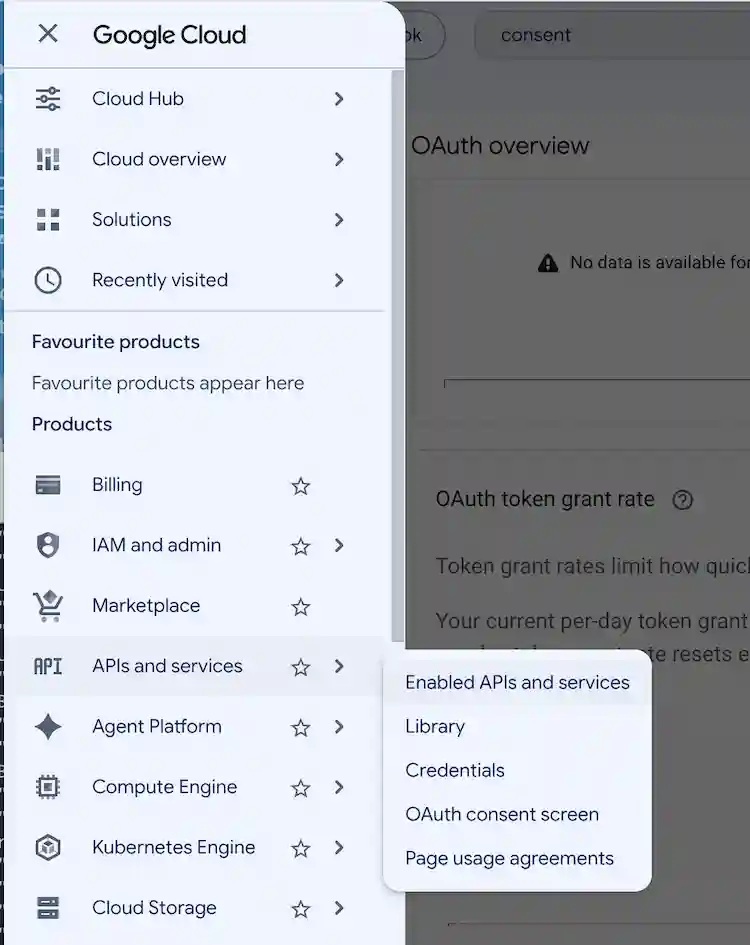Viewport: 750px width, 945px height.
Task: Star APIs and services product
Action: [301, 667]
